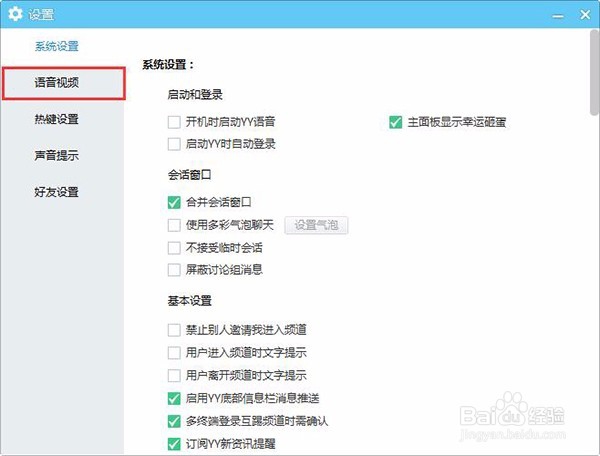Click the 系统设置： page title
600x456 pixels.
168,65
